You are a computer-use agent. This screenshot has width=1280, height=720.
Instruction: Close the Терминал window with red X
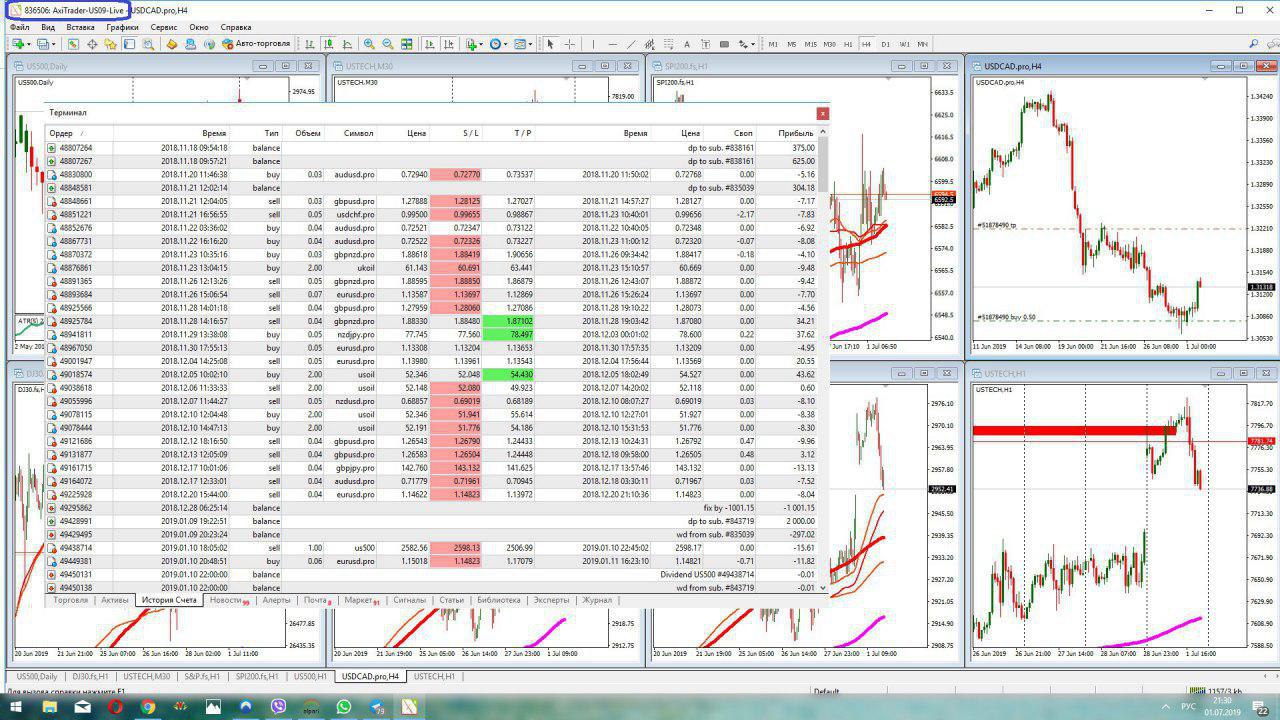coord(822,113)
